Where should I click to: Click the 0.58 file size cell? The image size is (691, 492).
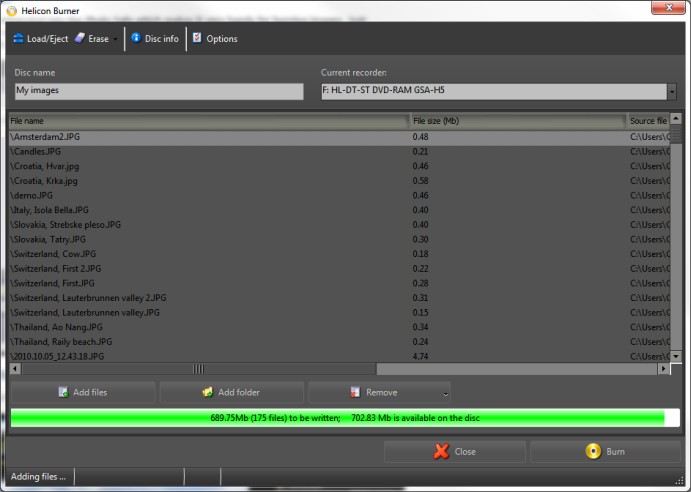pyautogui.click(x=420, y=181)
